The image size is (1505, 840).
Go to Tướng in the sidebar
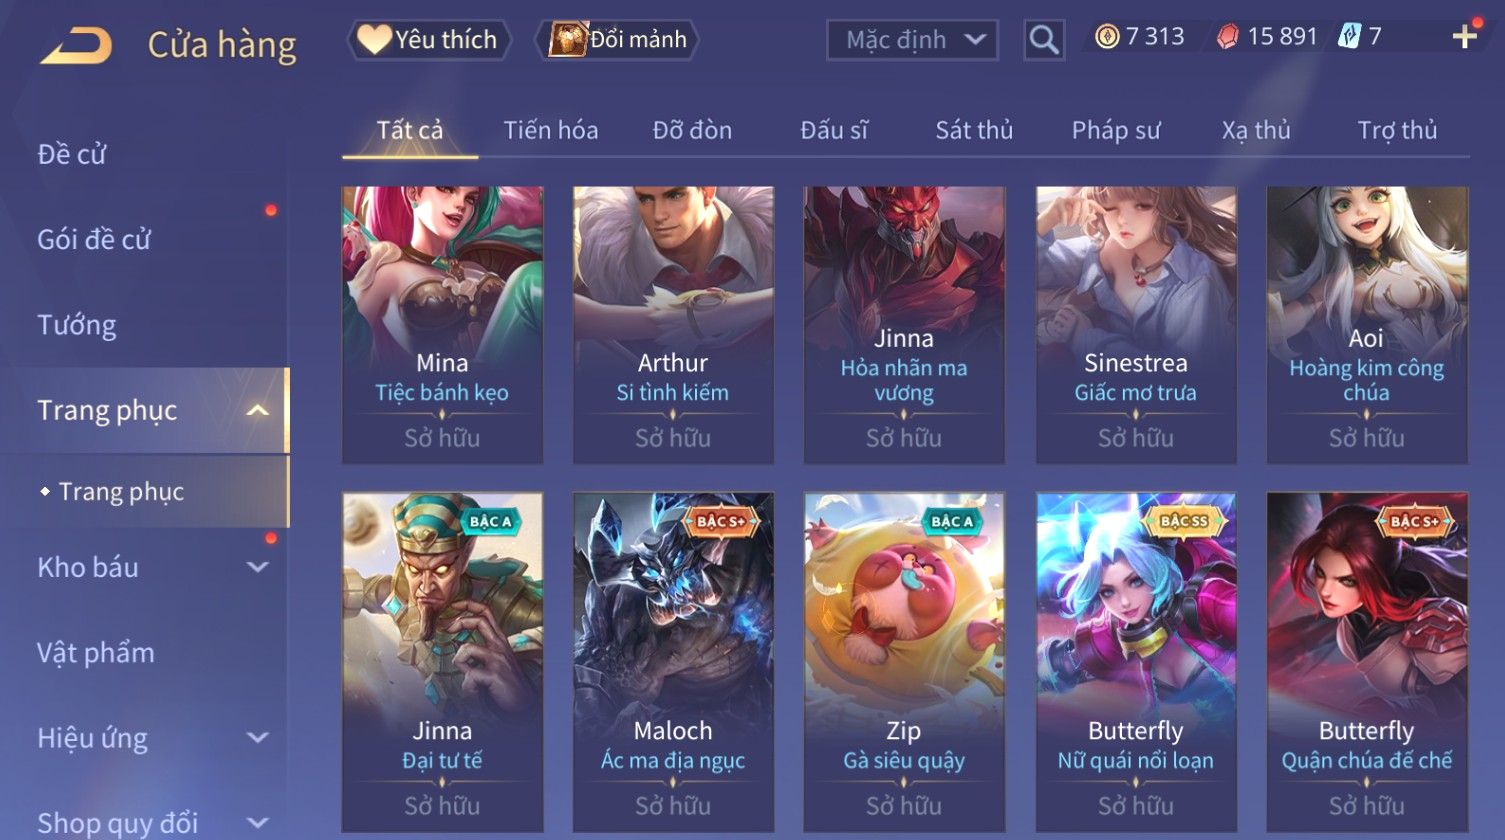77,325
